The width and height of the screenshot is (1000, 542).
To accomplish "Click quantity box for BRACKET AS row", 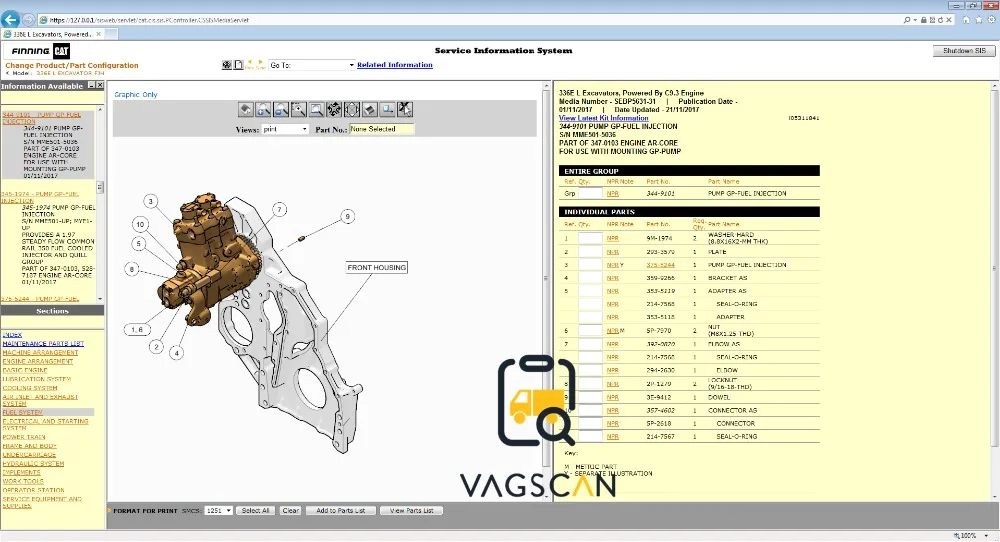I will (x=590, y=278).
